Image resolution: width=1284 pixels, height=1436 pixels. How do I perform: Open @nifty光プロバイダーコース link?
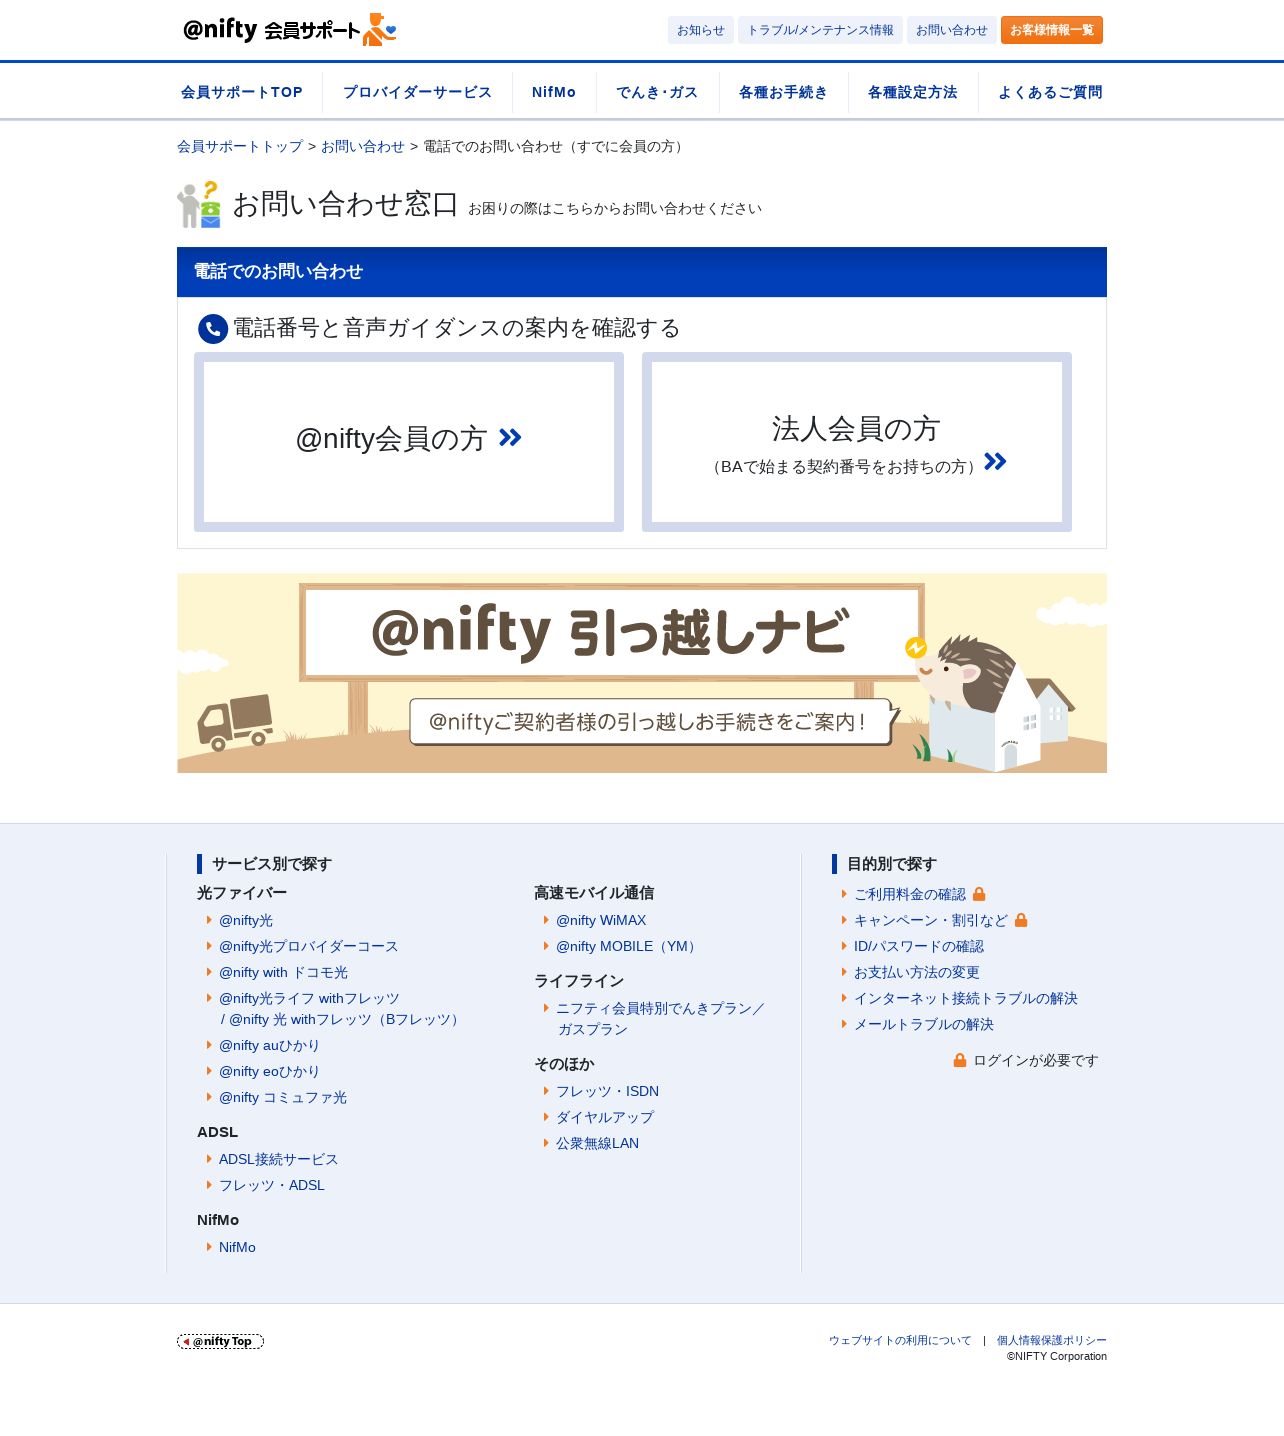point(308,946)
